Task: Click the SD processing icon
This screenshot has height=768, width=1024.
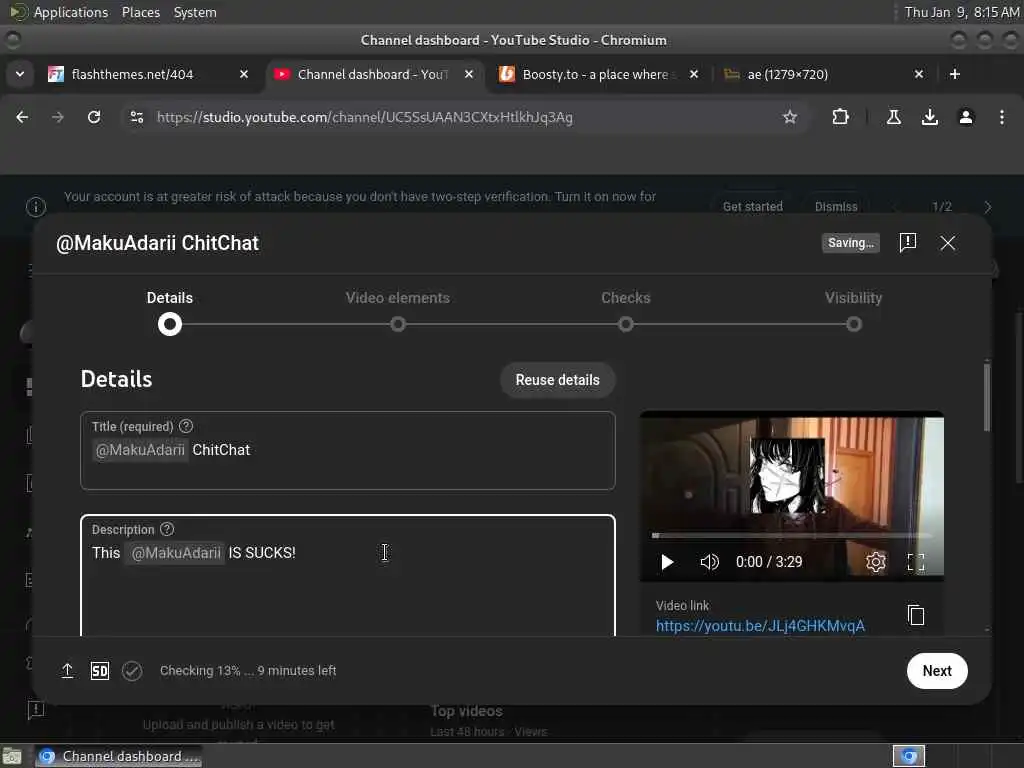Action: point(100,671)
